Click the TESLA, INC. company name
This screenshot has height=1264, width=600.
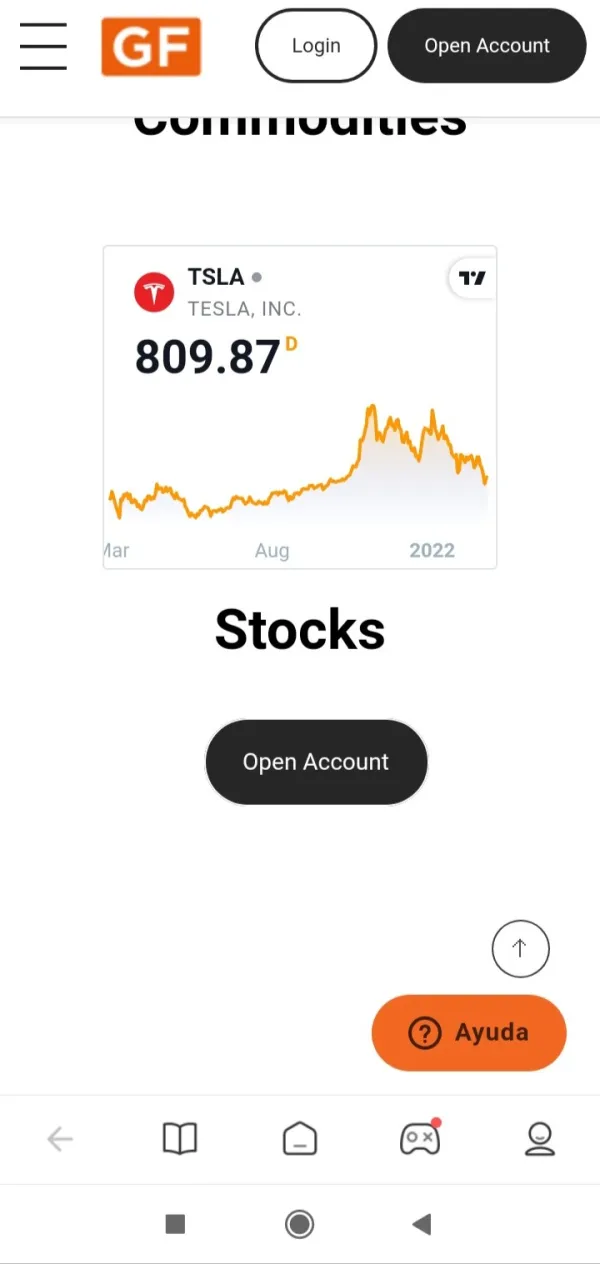click(244, 309)
